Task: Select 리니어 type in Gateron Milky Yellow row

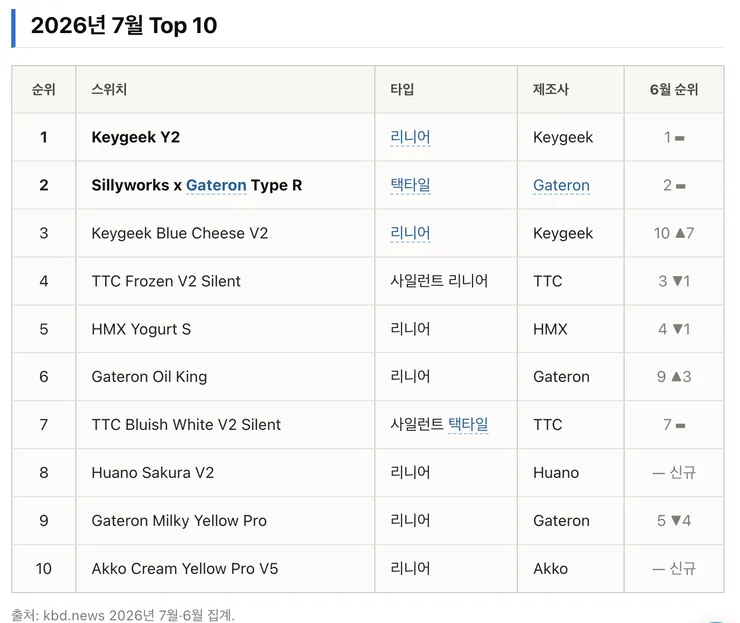Action: coord(410,521)
